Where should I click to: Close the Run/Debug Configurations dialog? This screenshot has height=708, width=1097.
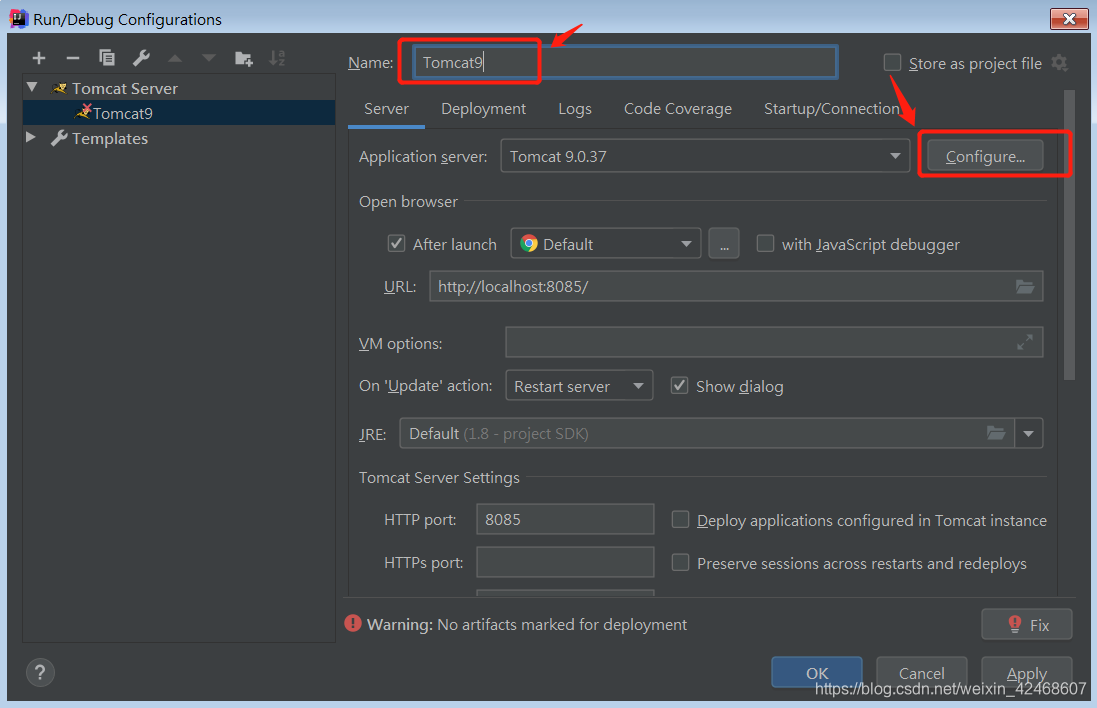tap(1069, 19)
